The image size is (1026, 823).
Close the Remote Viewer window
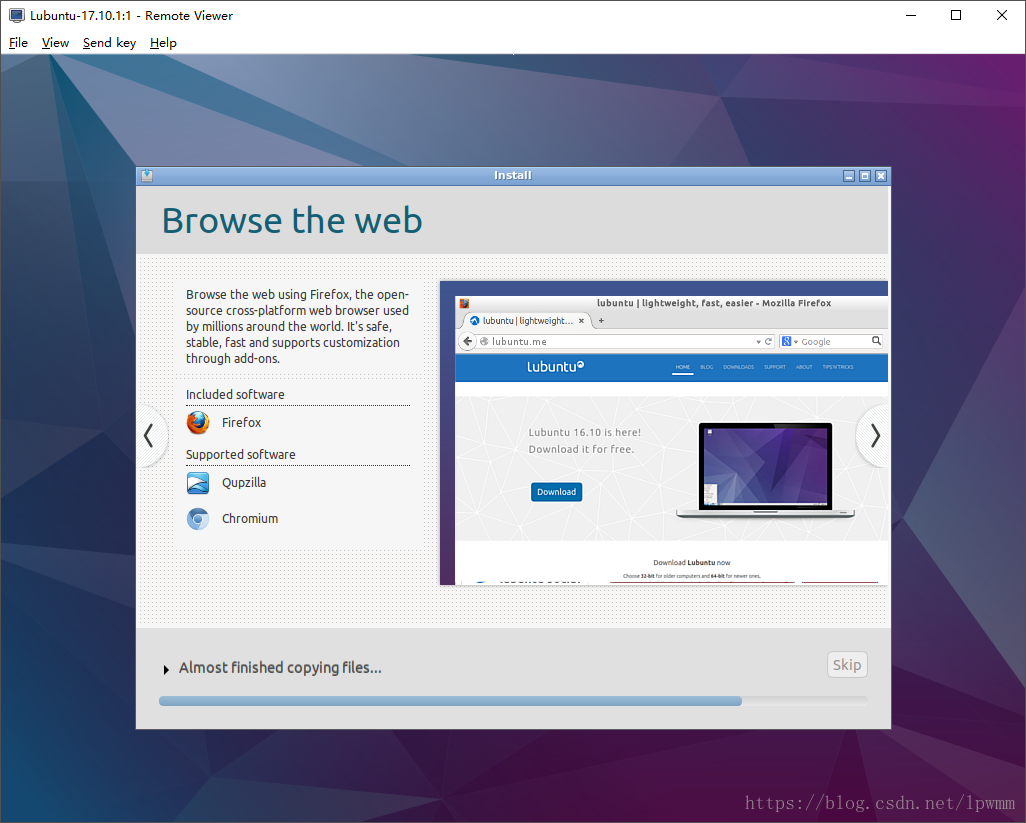(x=1002, y=15)
